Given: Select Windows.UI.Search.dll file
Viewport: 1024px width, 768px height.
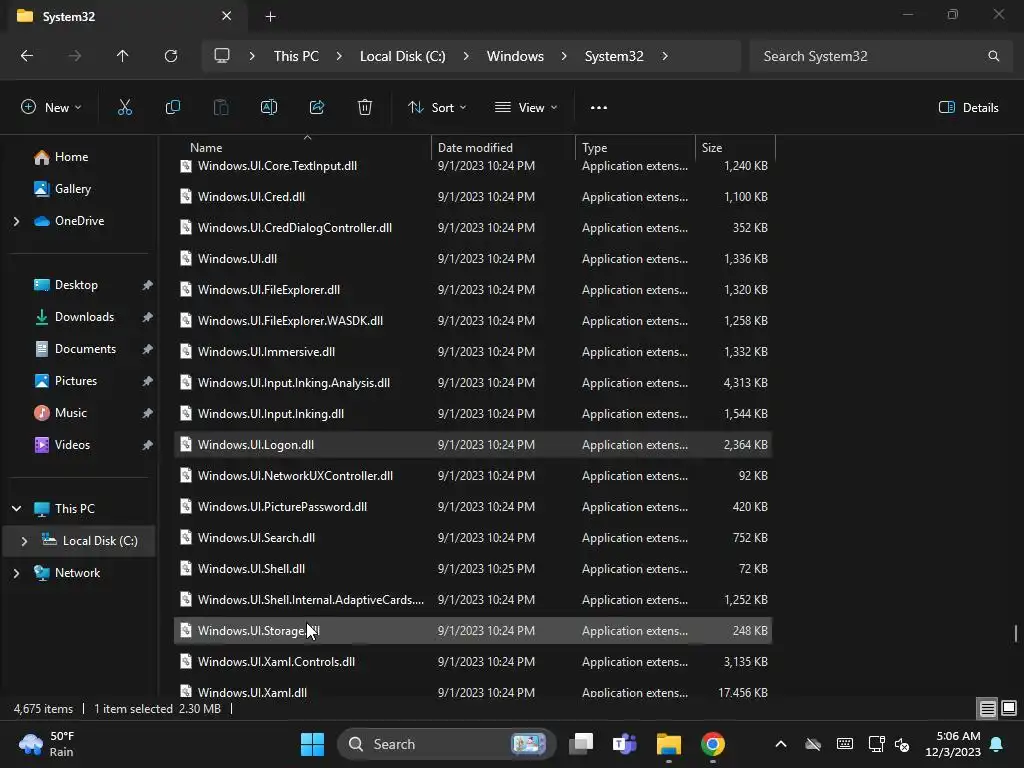Looking at the screenshot, I should (473, 537).
